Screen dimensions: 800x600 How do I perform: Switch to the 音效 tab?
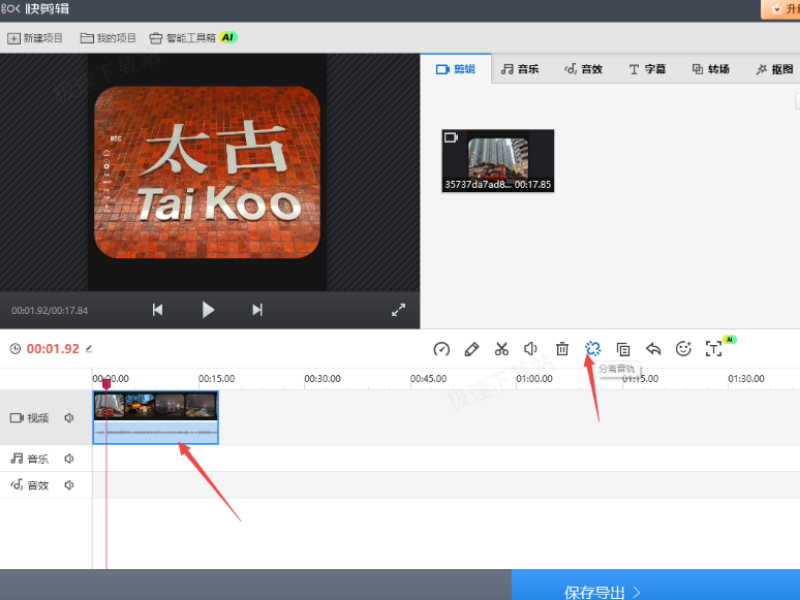(583, 69)
